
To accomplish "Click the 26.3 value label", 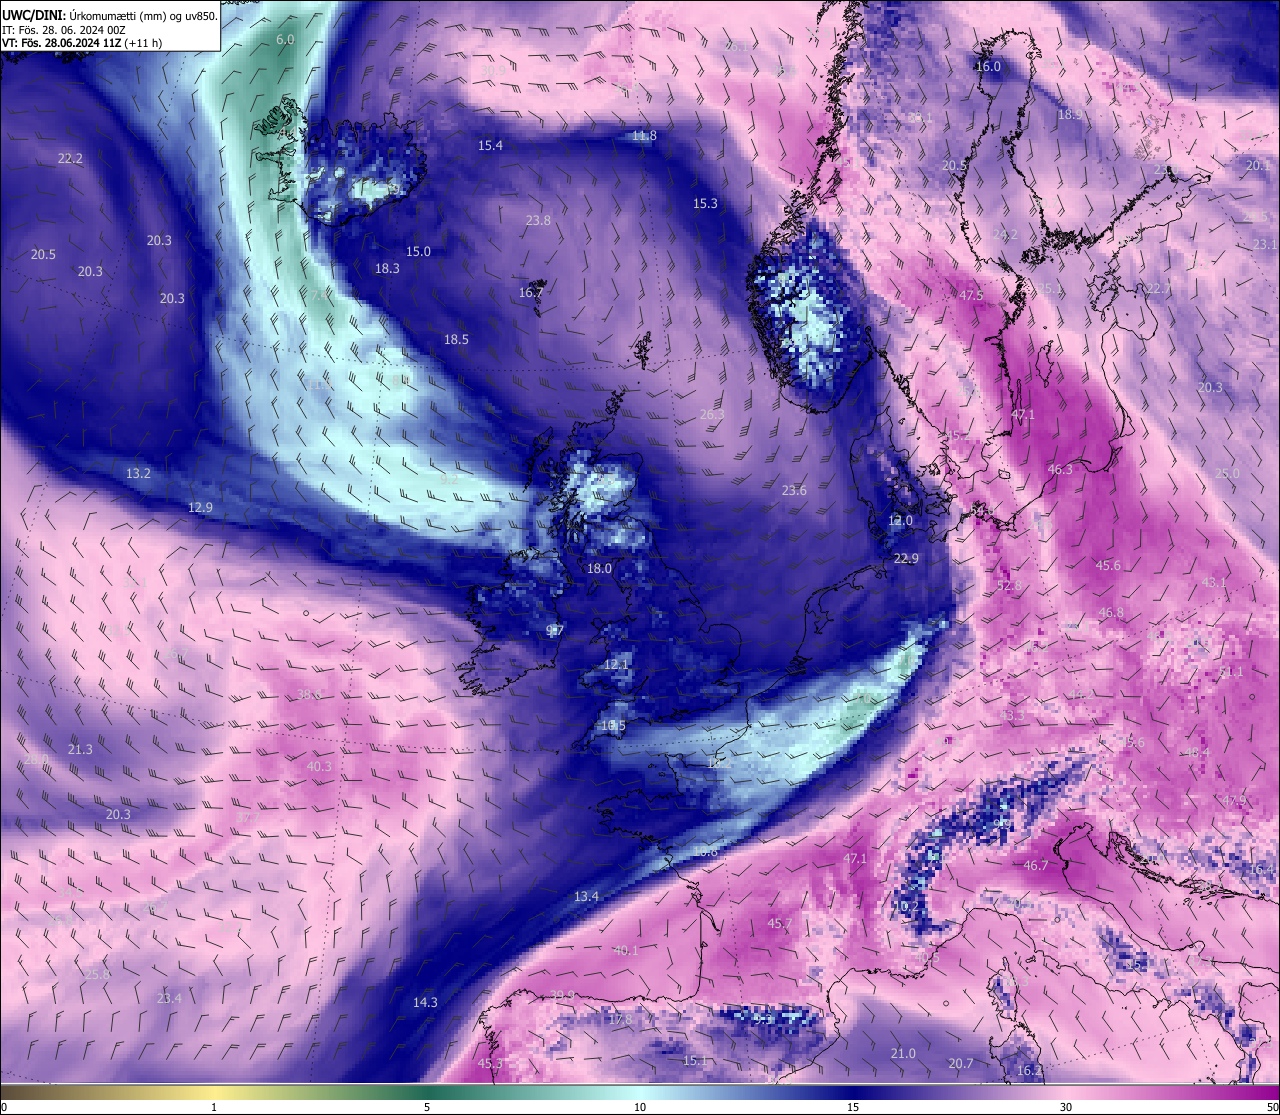I will coord(712,414).
